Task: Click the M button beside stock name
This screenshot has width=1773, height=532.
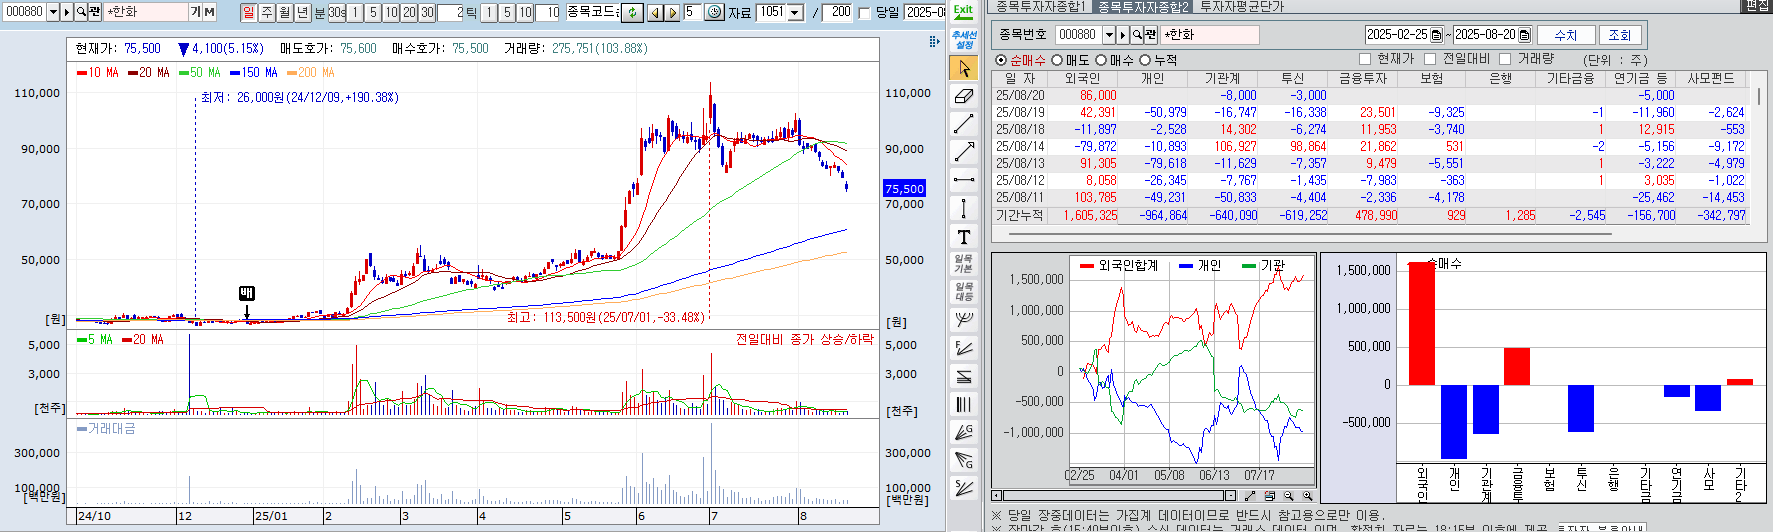Action: 210,12
